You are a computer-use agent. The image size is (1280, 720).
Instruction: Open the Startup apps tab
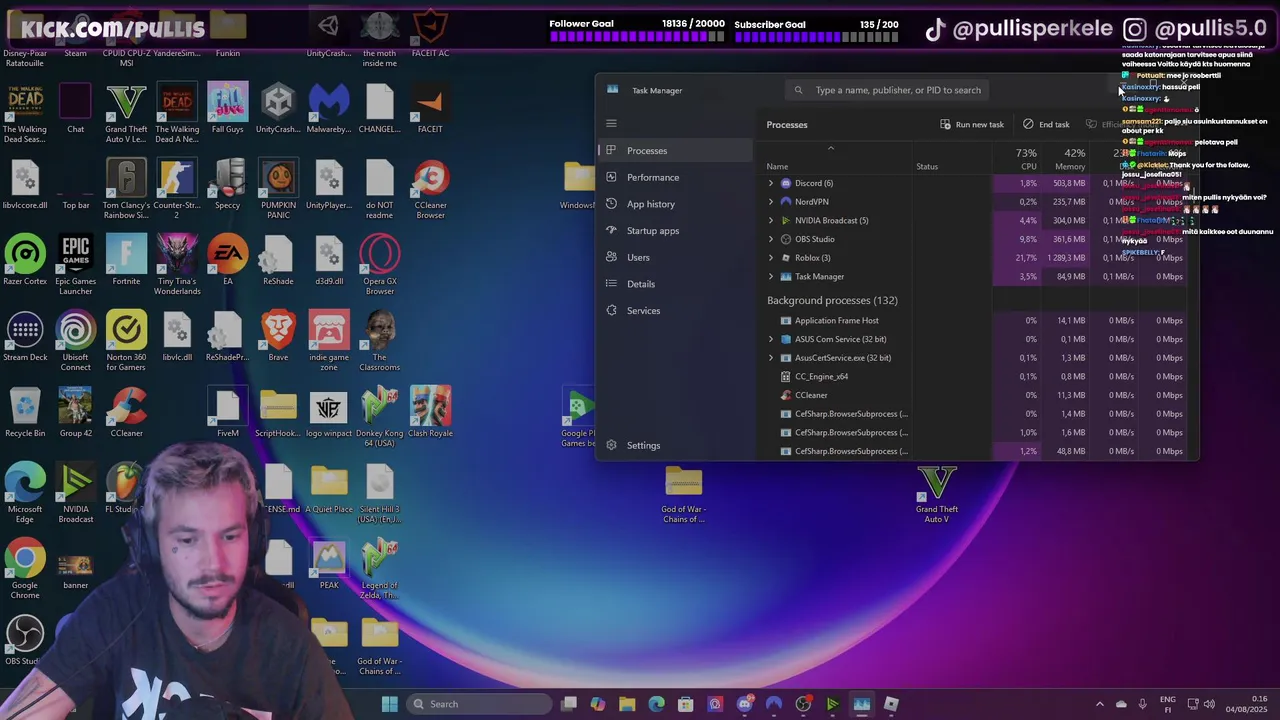(x=675, y=231)
